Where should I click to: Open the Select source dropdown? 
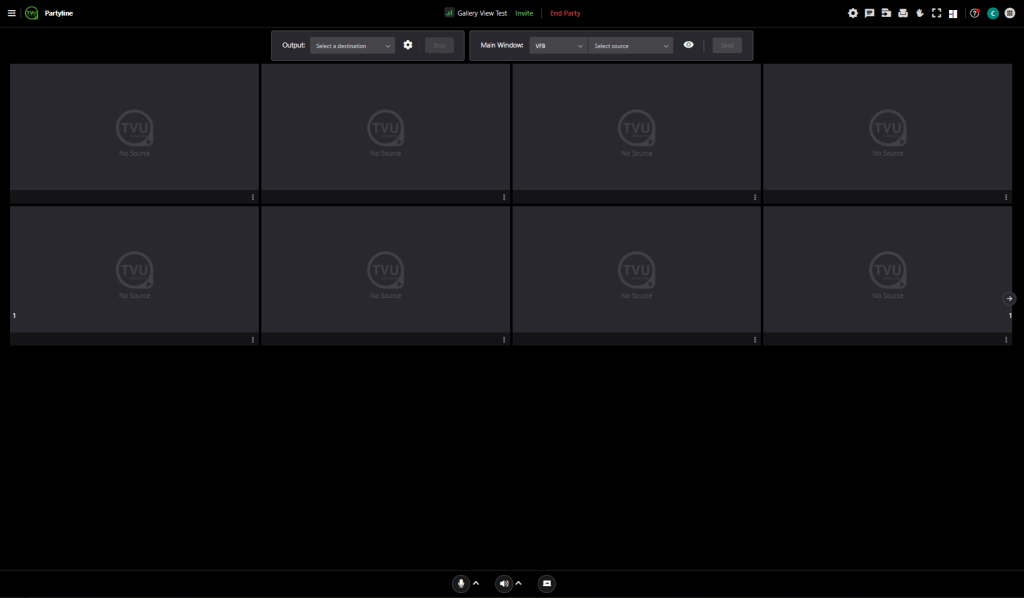(x=631, y=46)
